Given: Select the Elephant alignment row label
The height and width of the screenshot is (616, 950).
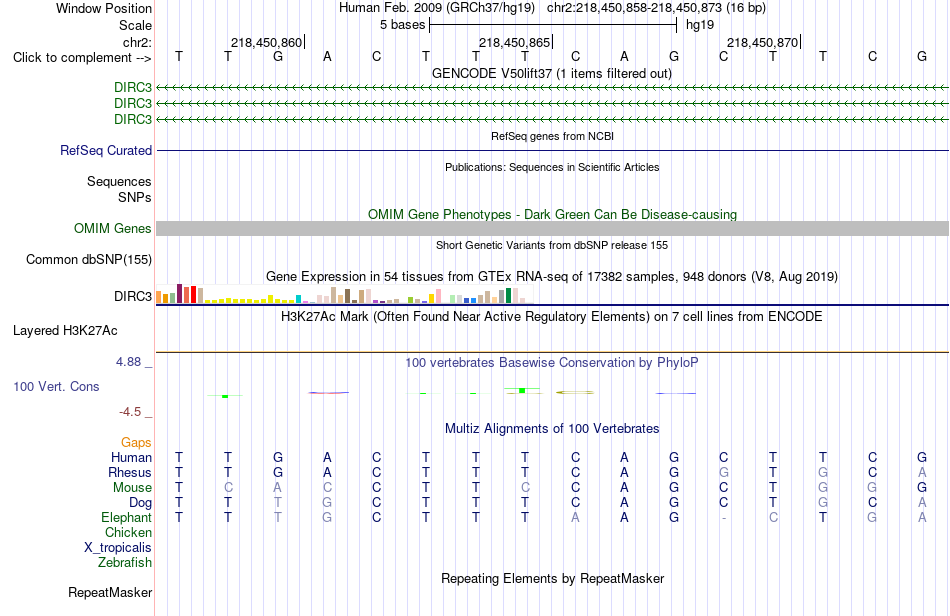Looking at the screenshot, I should (x=127, y=517).
